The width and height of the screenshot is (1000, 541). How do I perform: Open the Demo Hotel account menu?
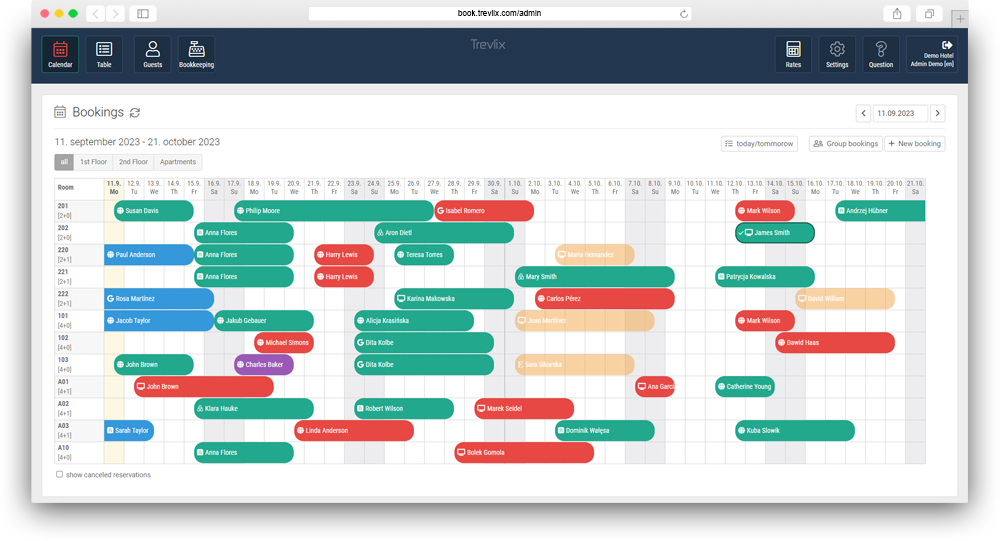click(931, 54)
